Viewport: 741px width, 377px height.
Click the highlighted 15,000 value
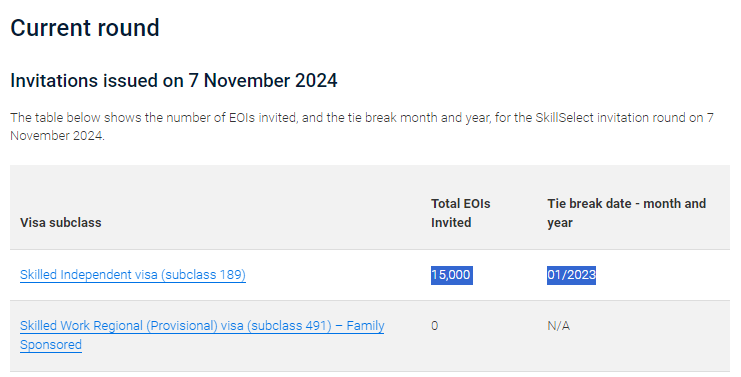click(x=451, y=275)
